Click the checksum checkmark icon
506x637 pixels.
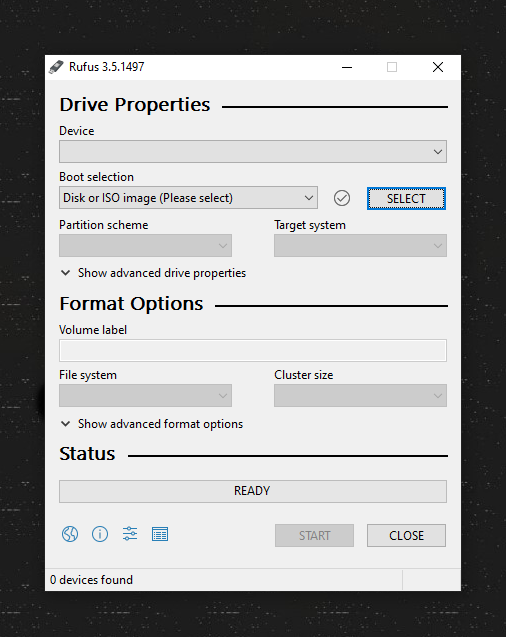(342, 198)
